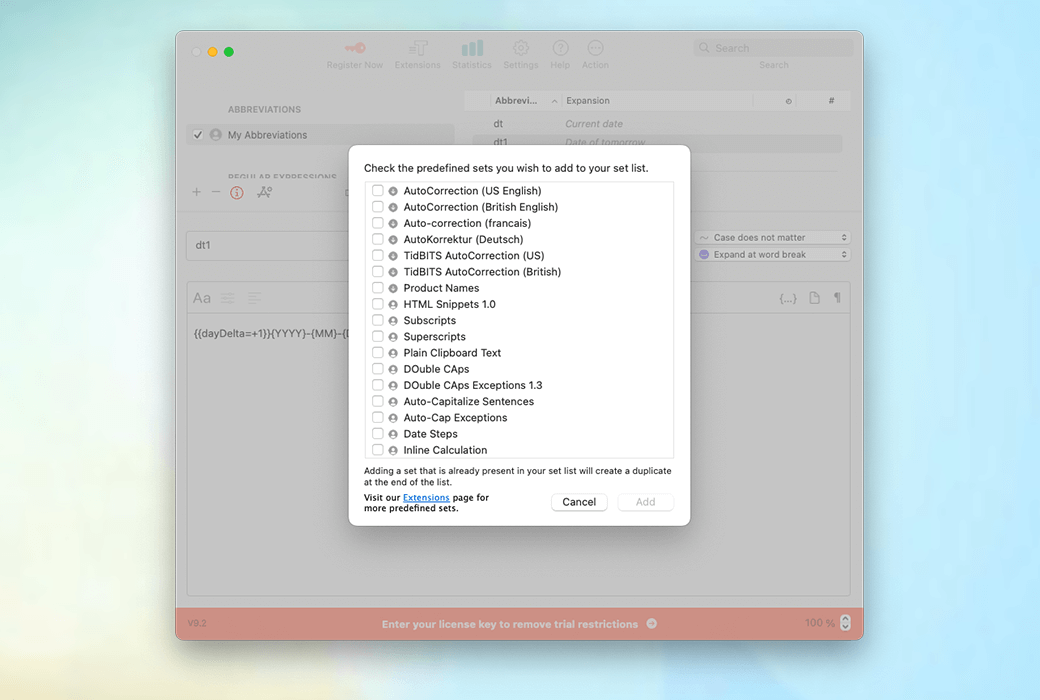
Task: Open the Statistics chart icon
Action: pyautogui.click(x=472, y=48)
